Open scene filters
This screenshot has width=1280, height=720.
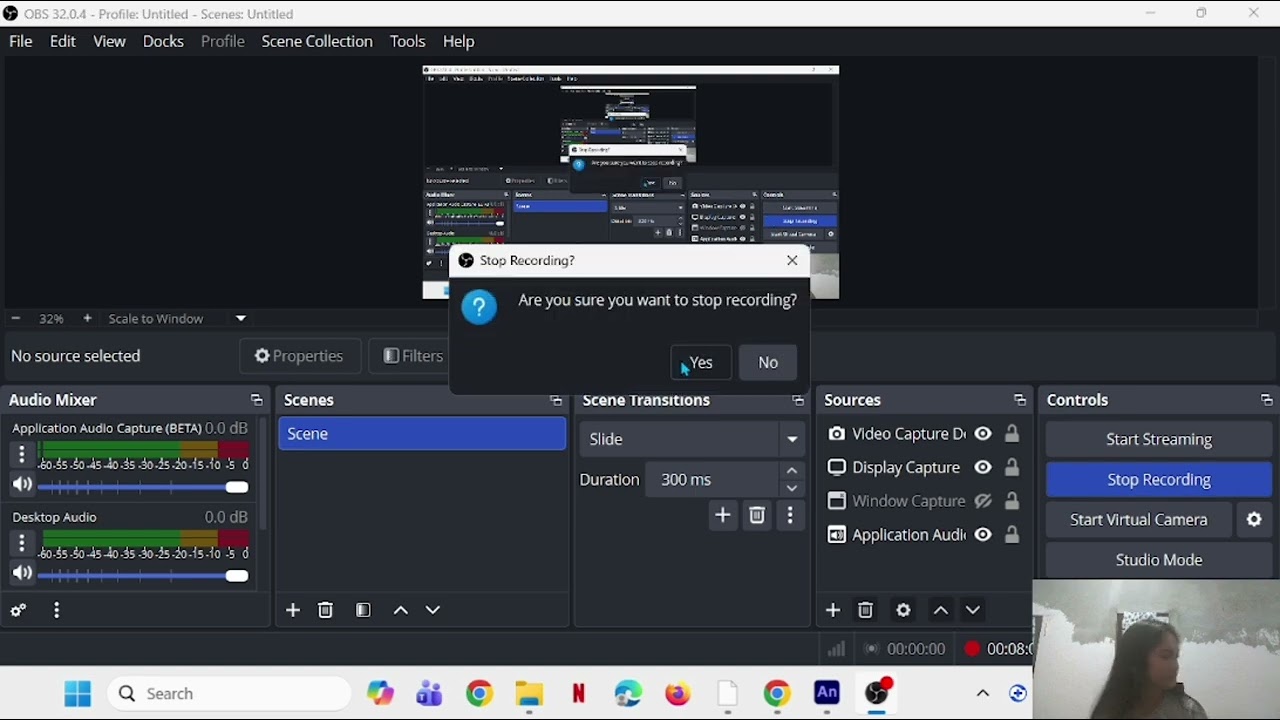(x=363, y=611)
